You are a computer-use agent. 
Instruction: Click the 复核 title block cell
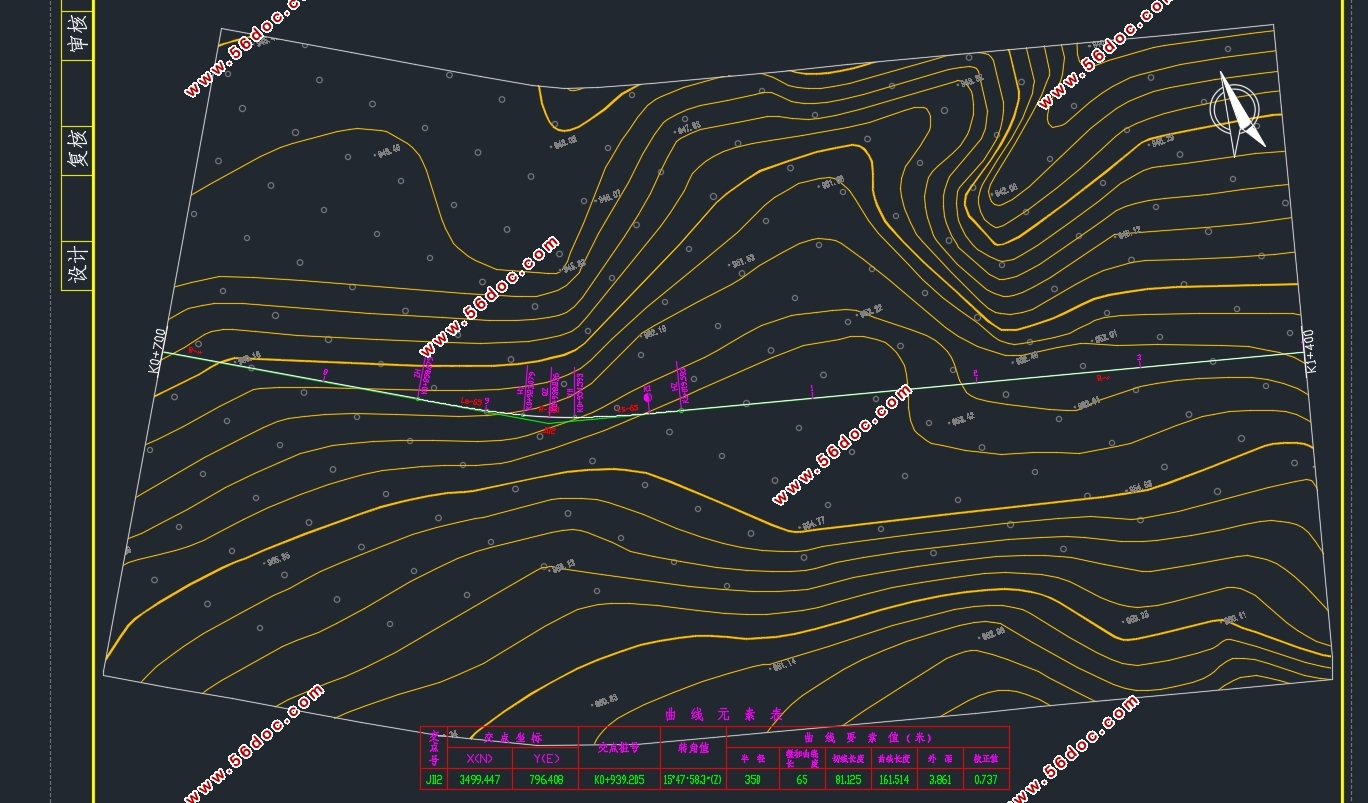(x=78, y=147)
